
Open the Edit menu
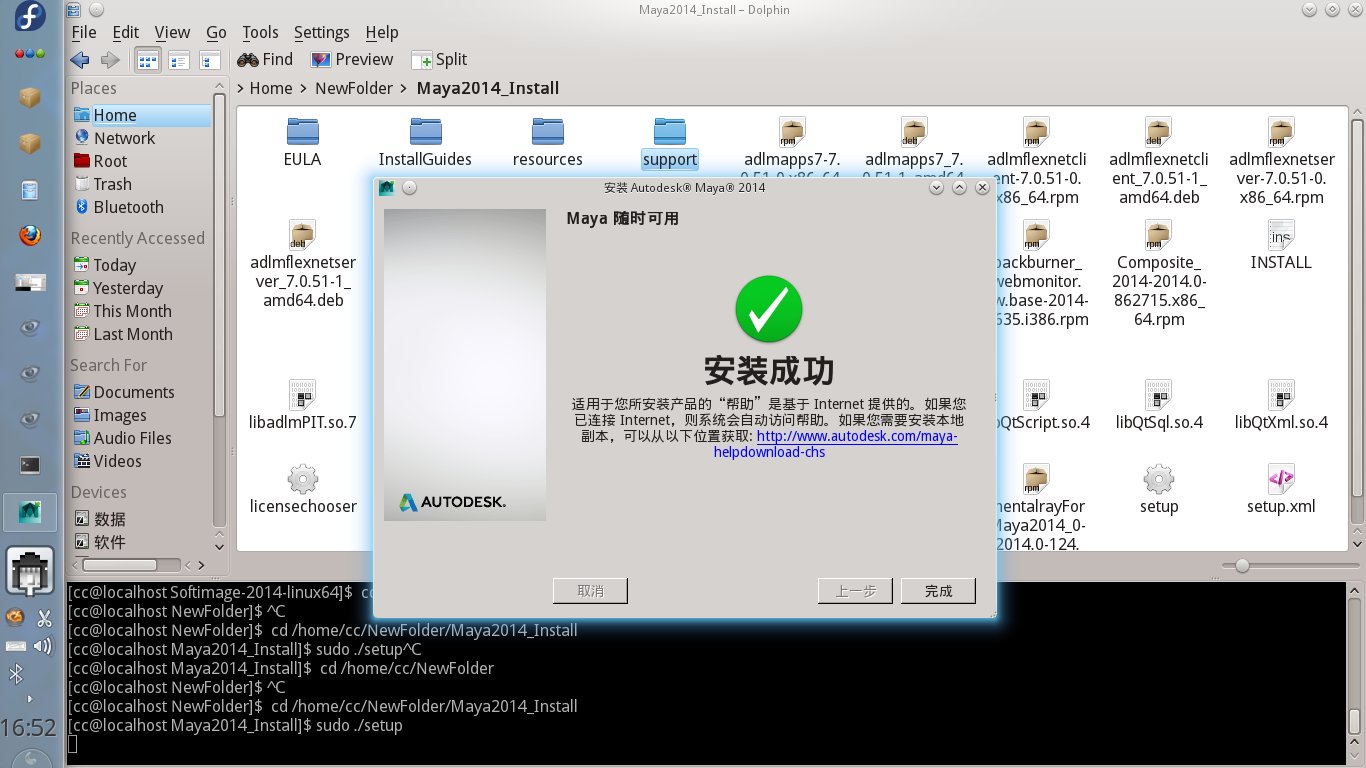(126, 33)
